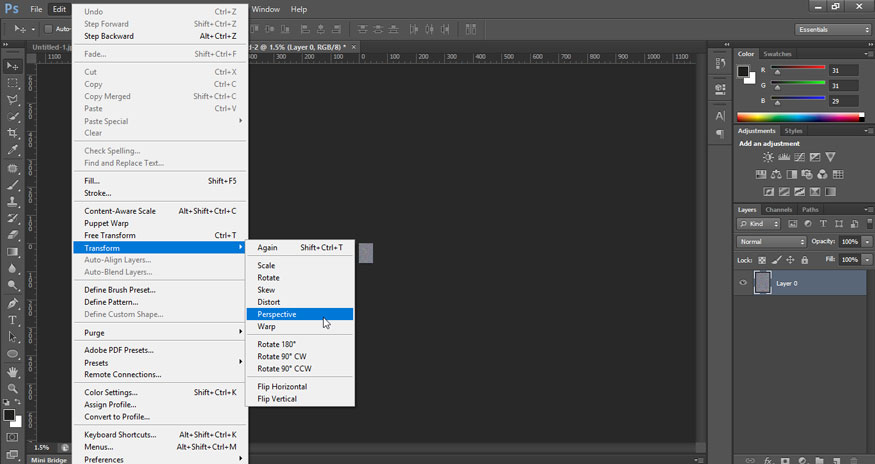
Task: Open the Fill slider dropdown arrow
Action: point(867,260)
